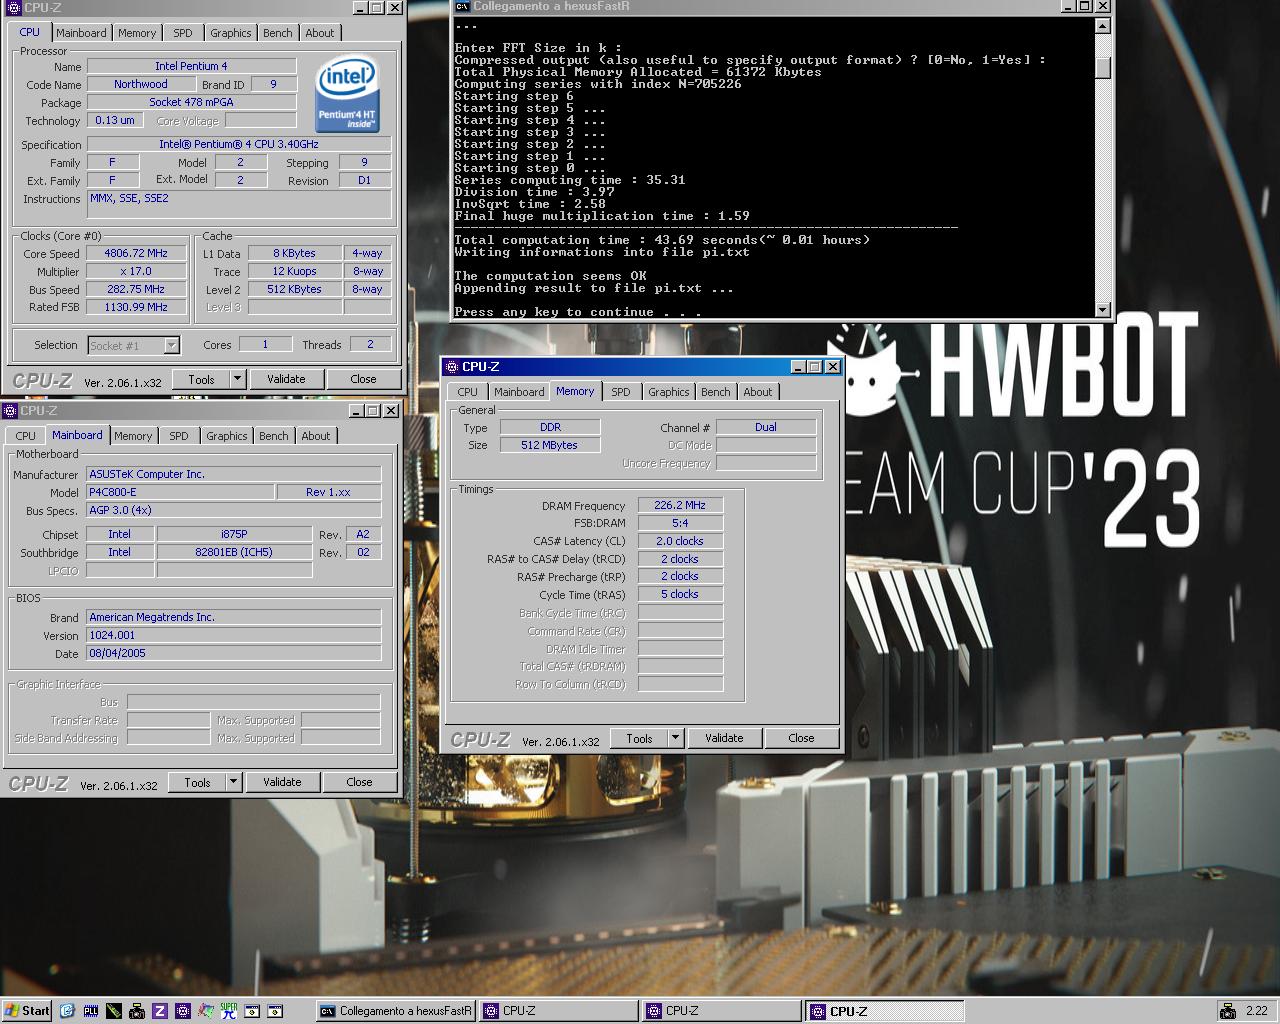
Task: Launch the colorful pinwheel quick launch icon
Action: 206,1011
